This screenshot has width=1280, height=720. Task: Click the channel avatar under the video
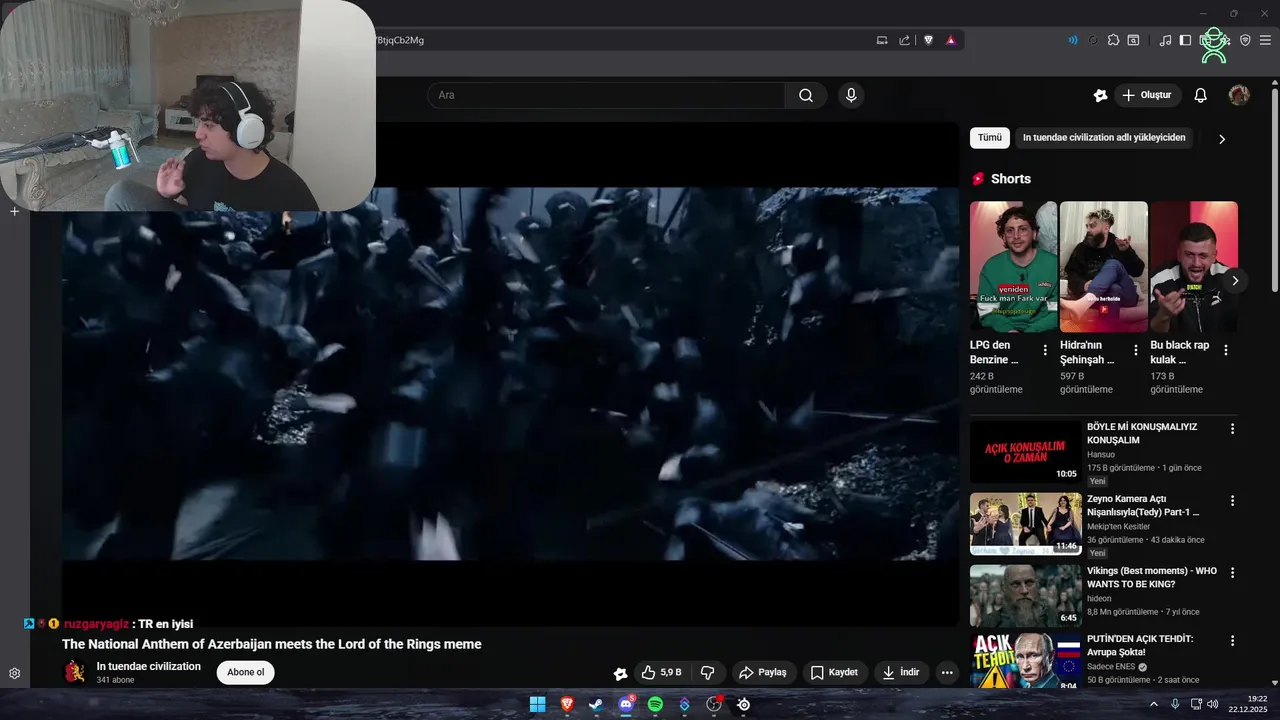[74, 672]
